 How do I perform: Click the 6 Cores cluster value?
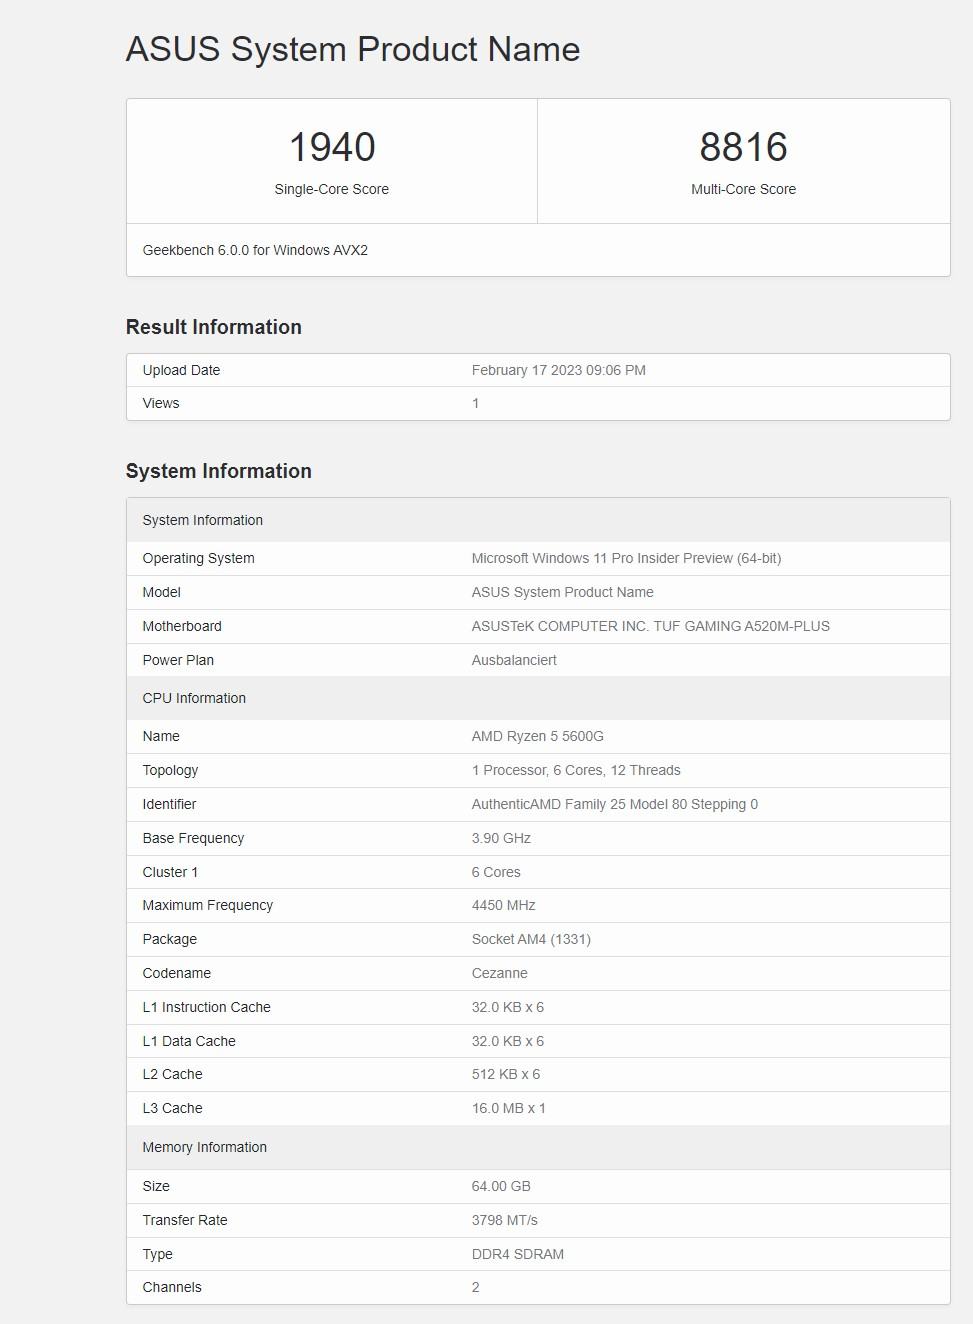(x=496, y=872)
